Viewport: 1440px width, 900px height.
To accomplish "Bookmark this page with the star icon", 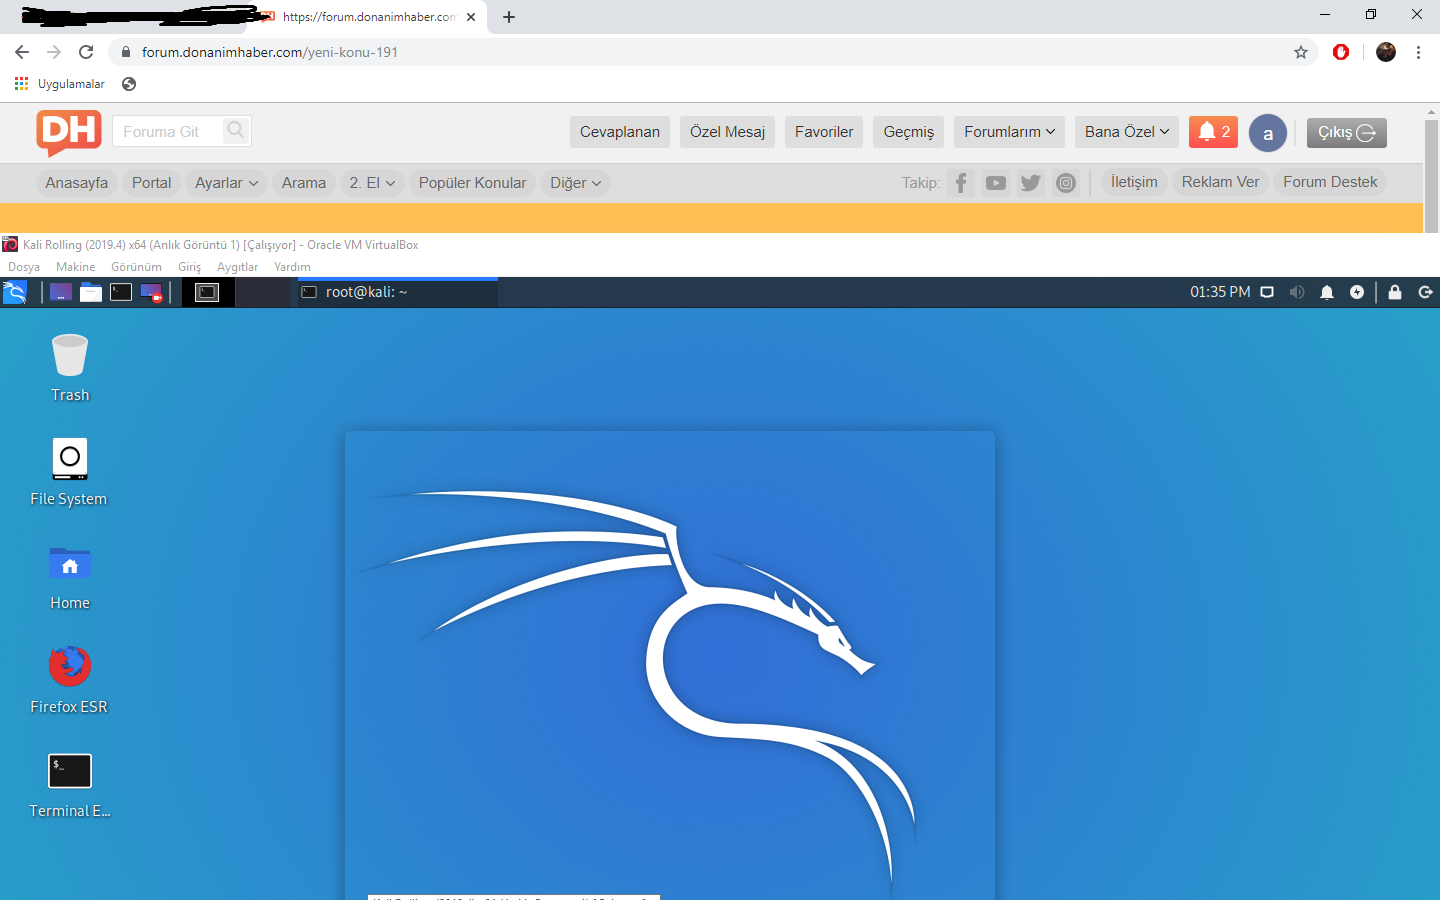I will point(1301,52).
